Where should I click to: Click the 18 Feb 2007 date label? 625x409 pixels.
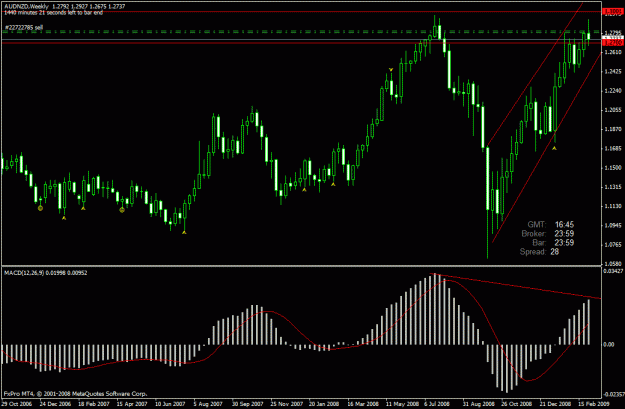click(x=94, y=404)
